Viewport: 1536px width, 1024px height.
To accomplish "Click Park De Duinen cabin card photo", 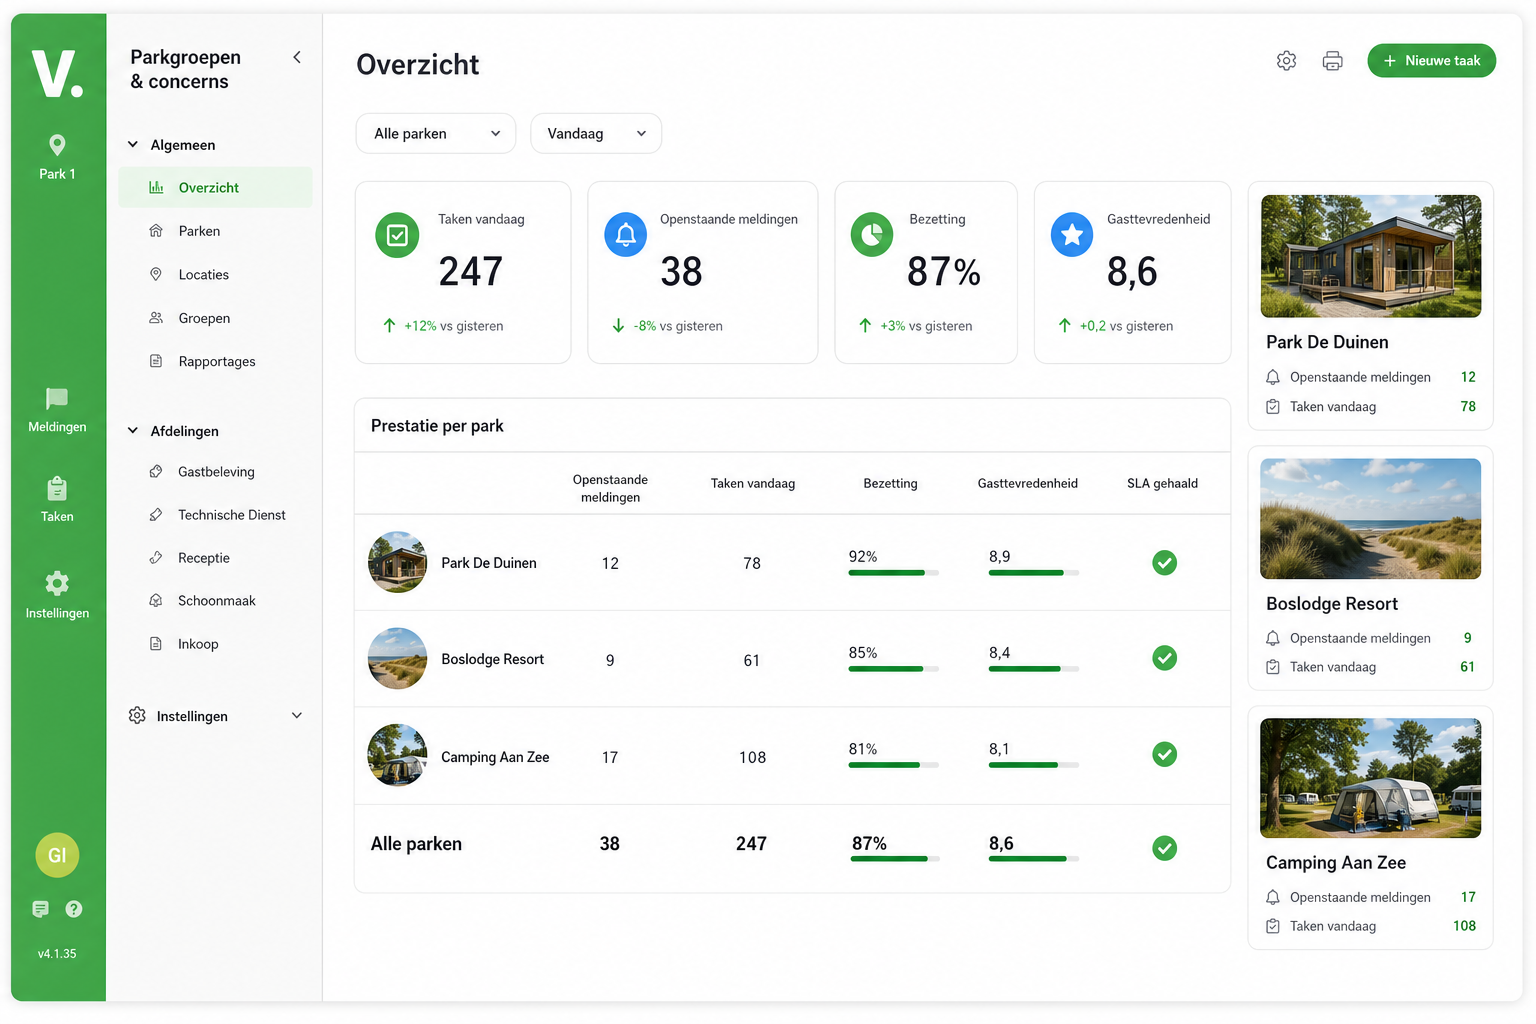I will (x=1370, y=256).
